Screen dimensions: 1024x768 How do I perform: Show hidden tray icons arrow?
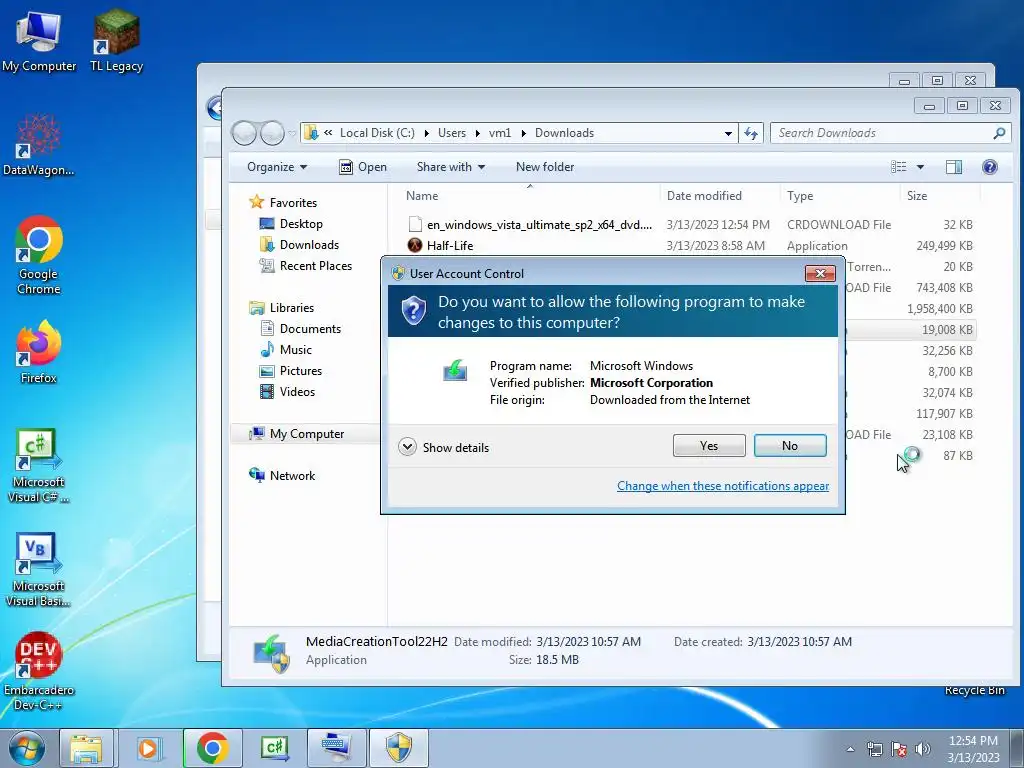850,748
